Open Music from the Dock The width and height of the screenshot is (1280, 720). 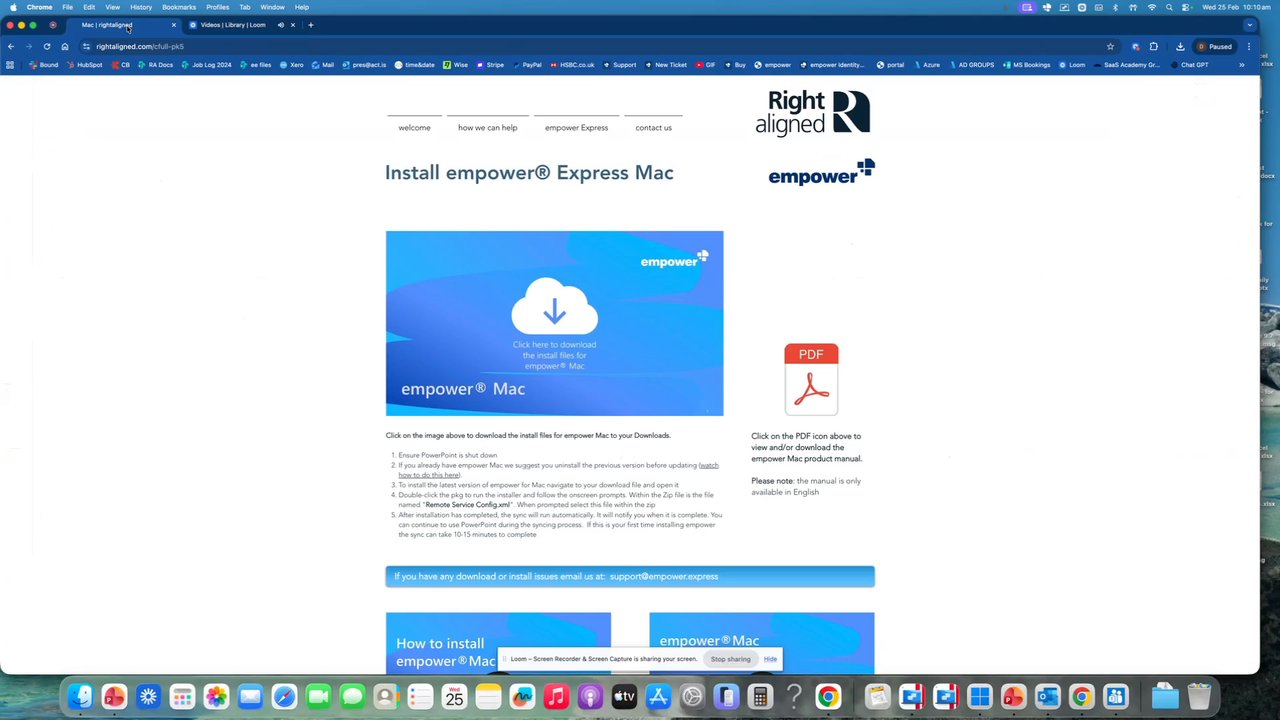[556, 696]
